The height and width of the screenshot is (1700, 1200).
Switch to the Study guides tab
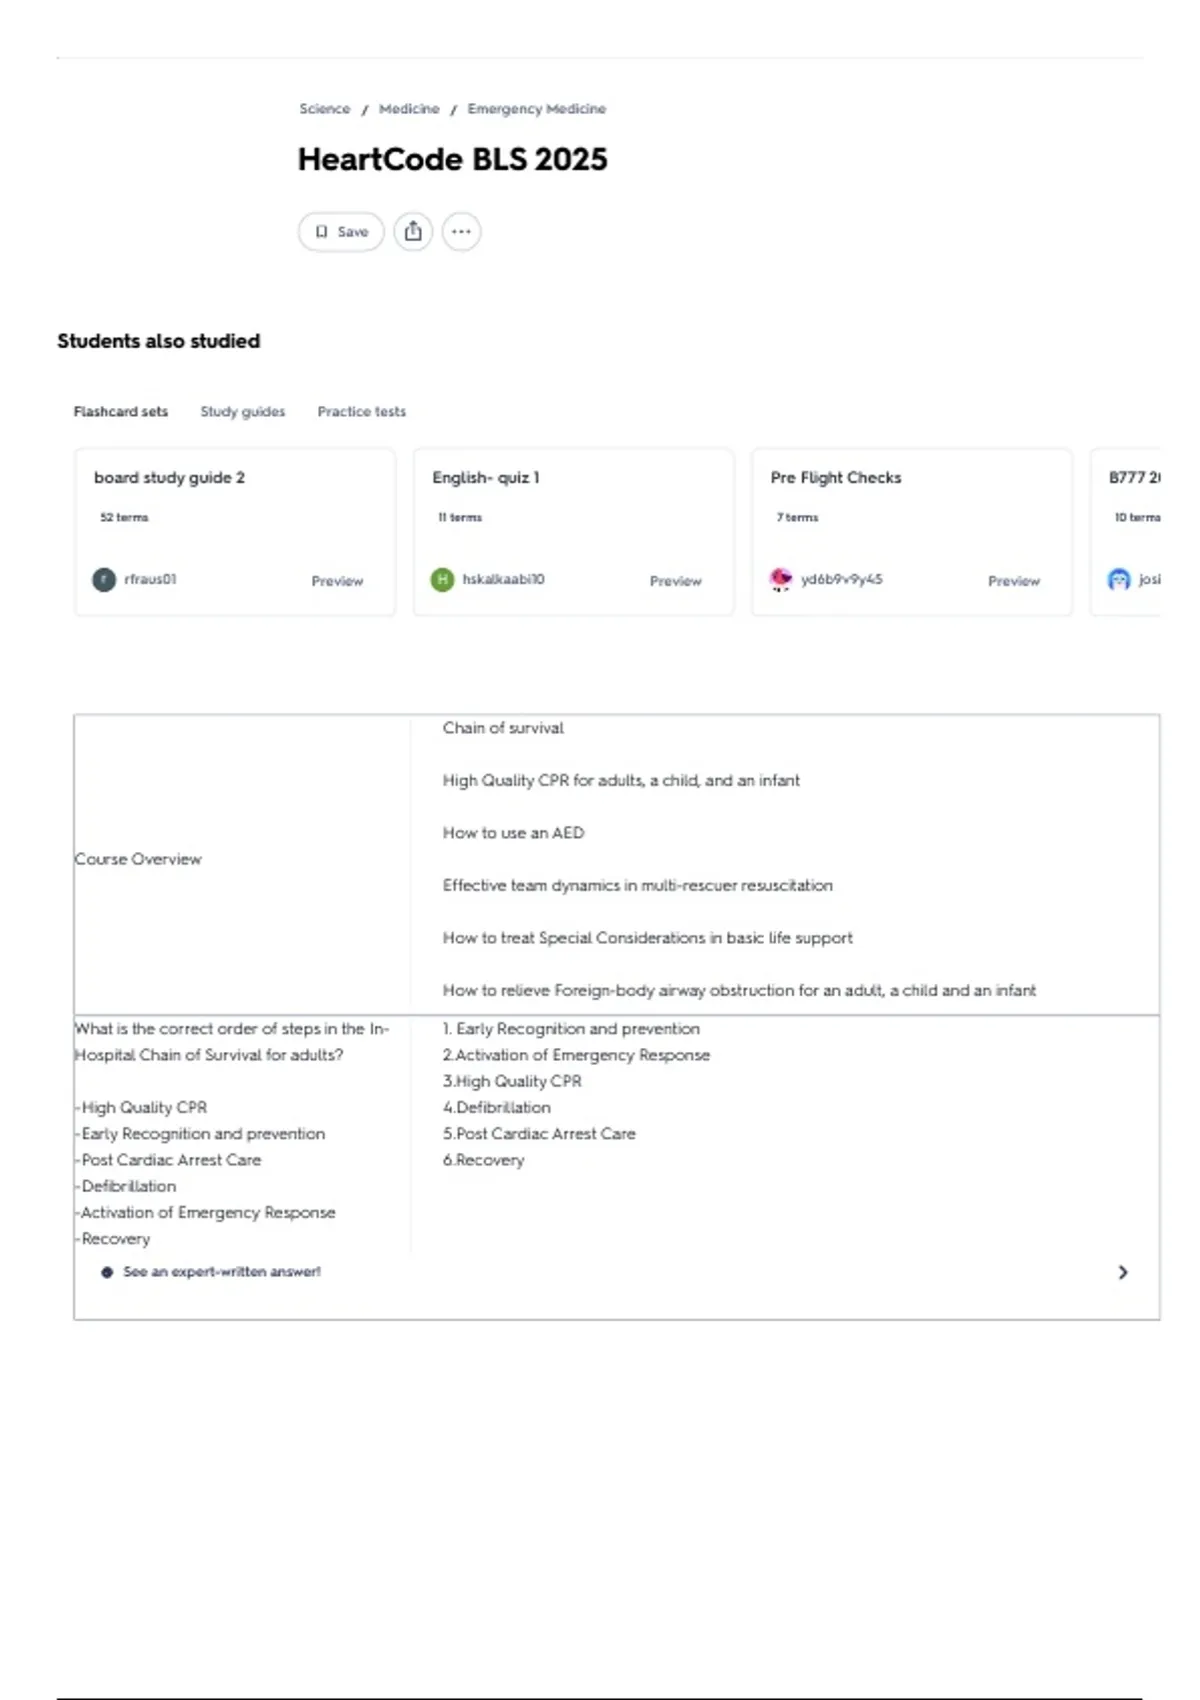243,412
